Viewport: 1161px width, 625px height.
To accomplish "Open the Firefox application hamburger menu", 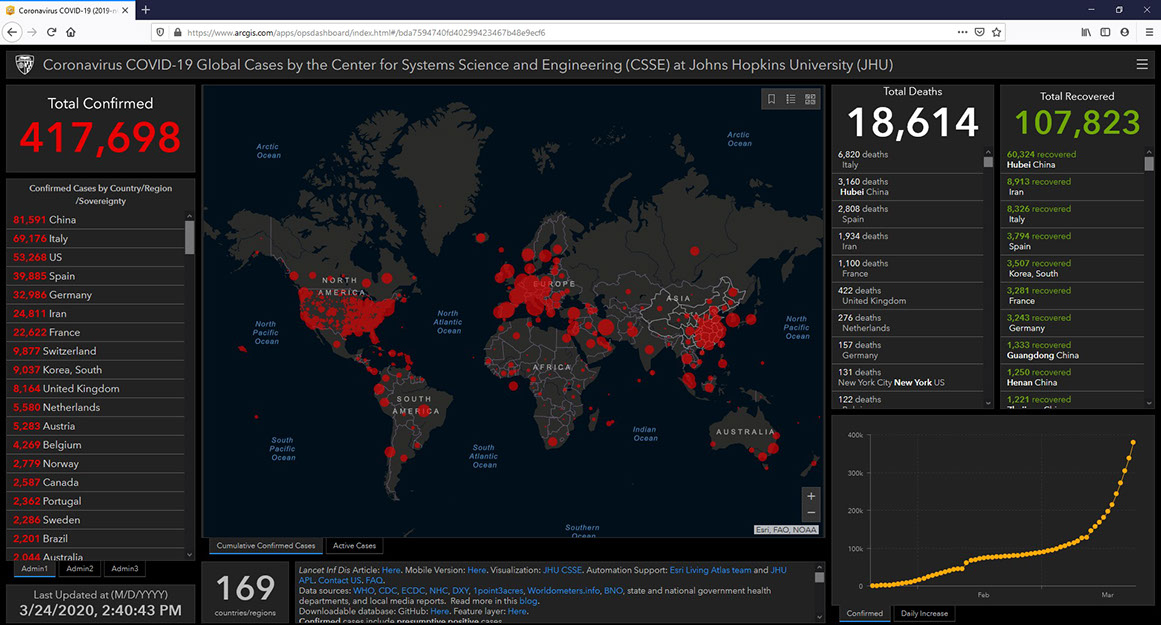I will tap(1148, 32).
